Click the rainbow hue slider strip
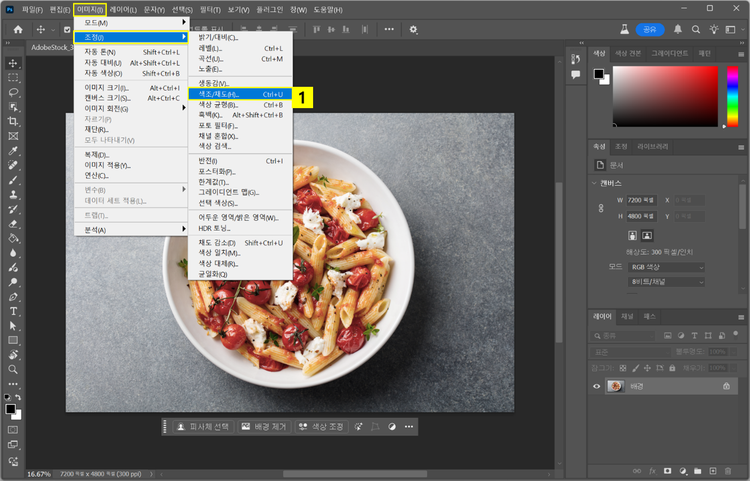This screenshot has height=481, width=750. coord(732,96)
